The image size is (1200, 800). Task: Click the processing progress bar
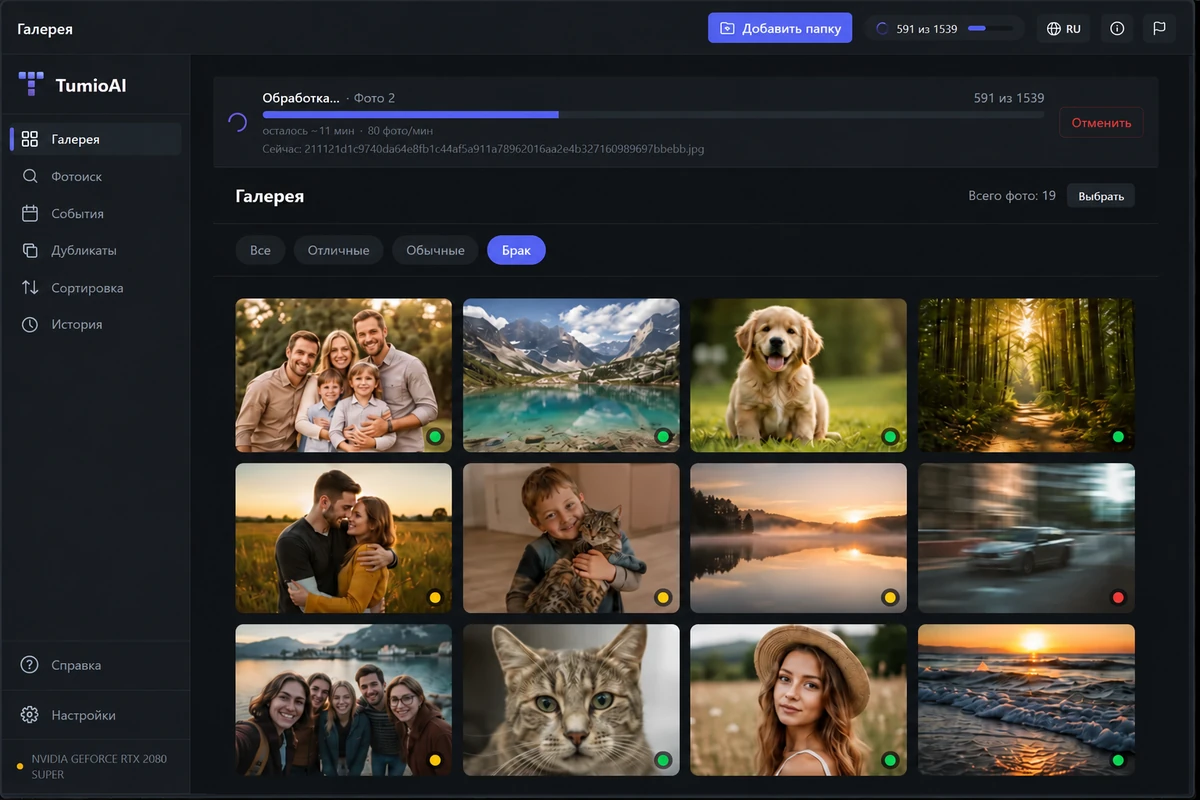(653, 114)
